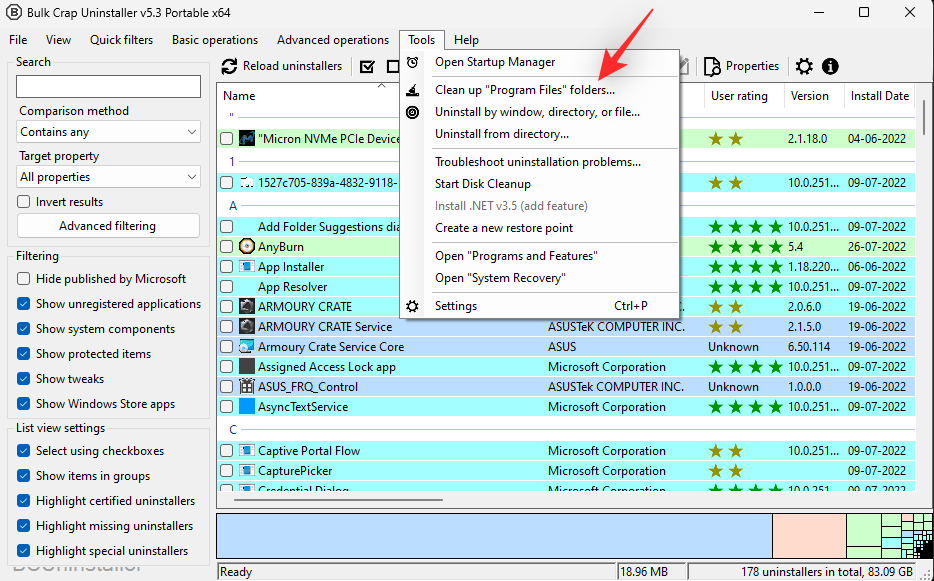Click the large blue treemap block

point(494,536)
